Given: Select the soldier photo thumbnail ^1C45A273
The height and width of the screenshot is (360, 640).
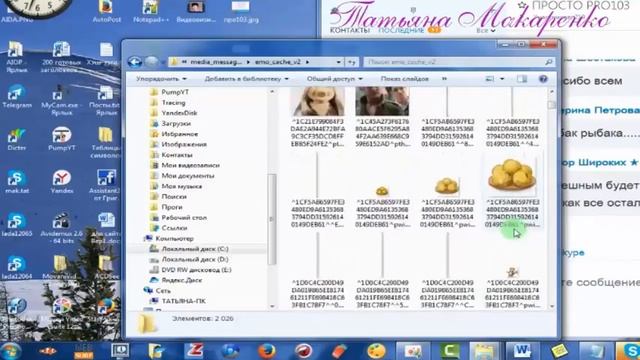Looking at the screenshot, I should click(x=382, y=101).
